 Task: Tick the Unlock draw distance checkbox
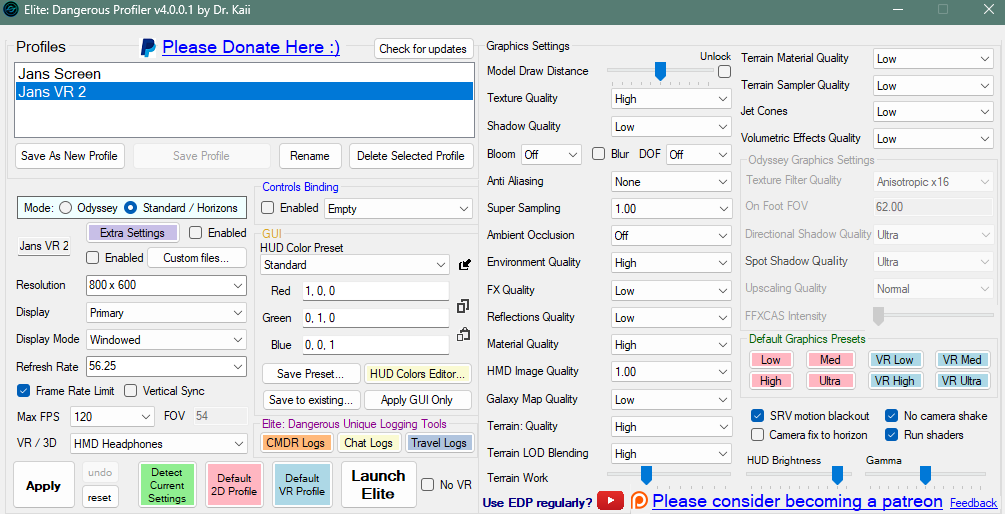(x=724, y=72)
